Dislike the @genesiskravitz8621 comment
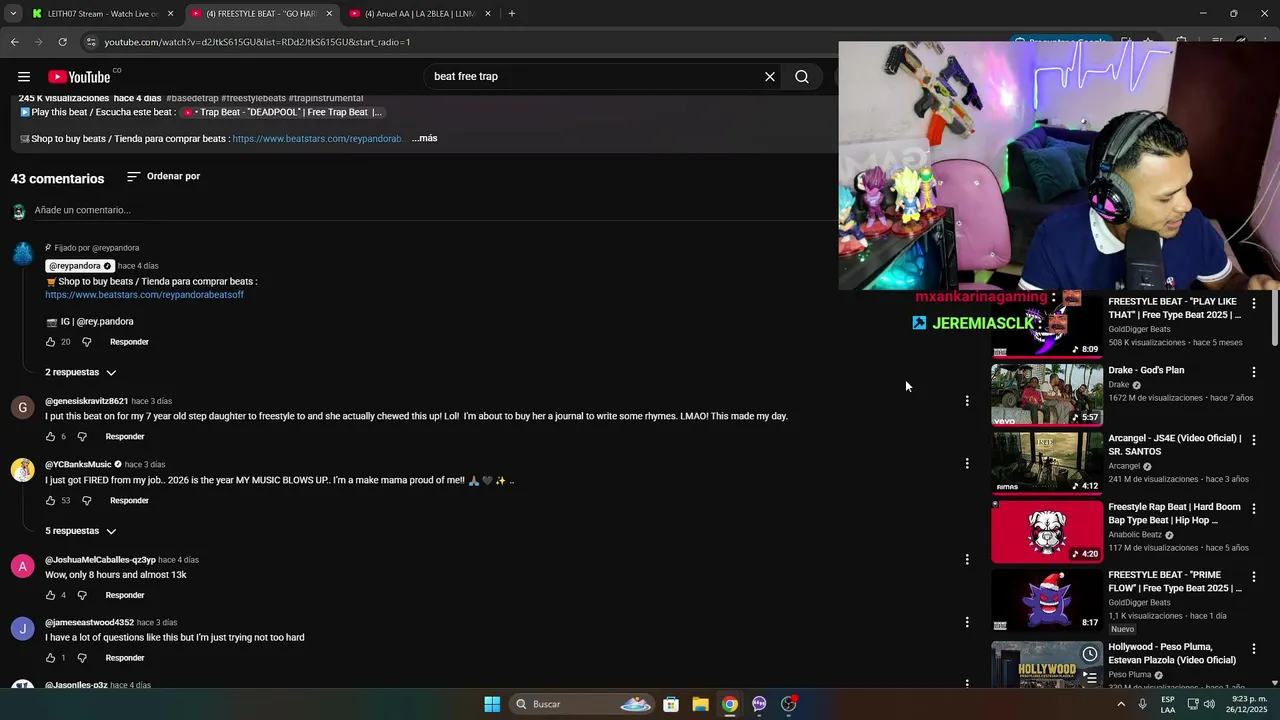The image size is (1280, 720). click(83, 437)
